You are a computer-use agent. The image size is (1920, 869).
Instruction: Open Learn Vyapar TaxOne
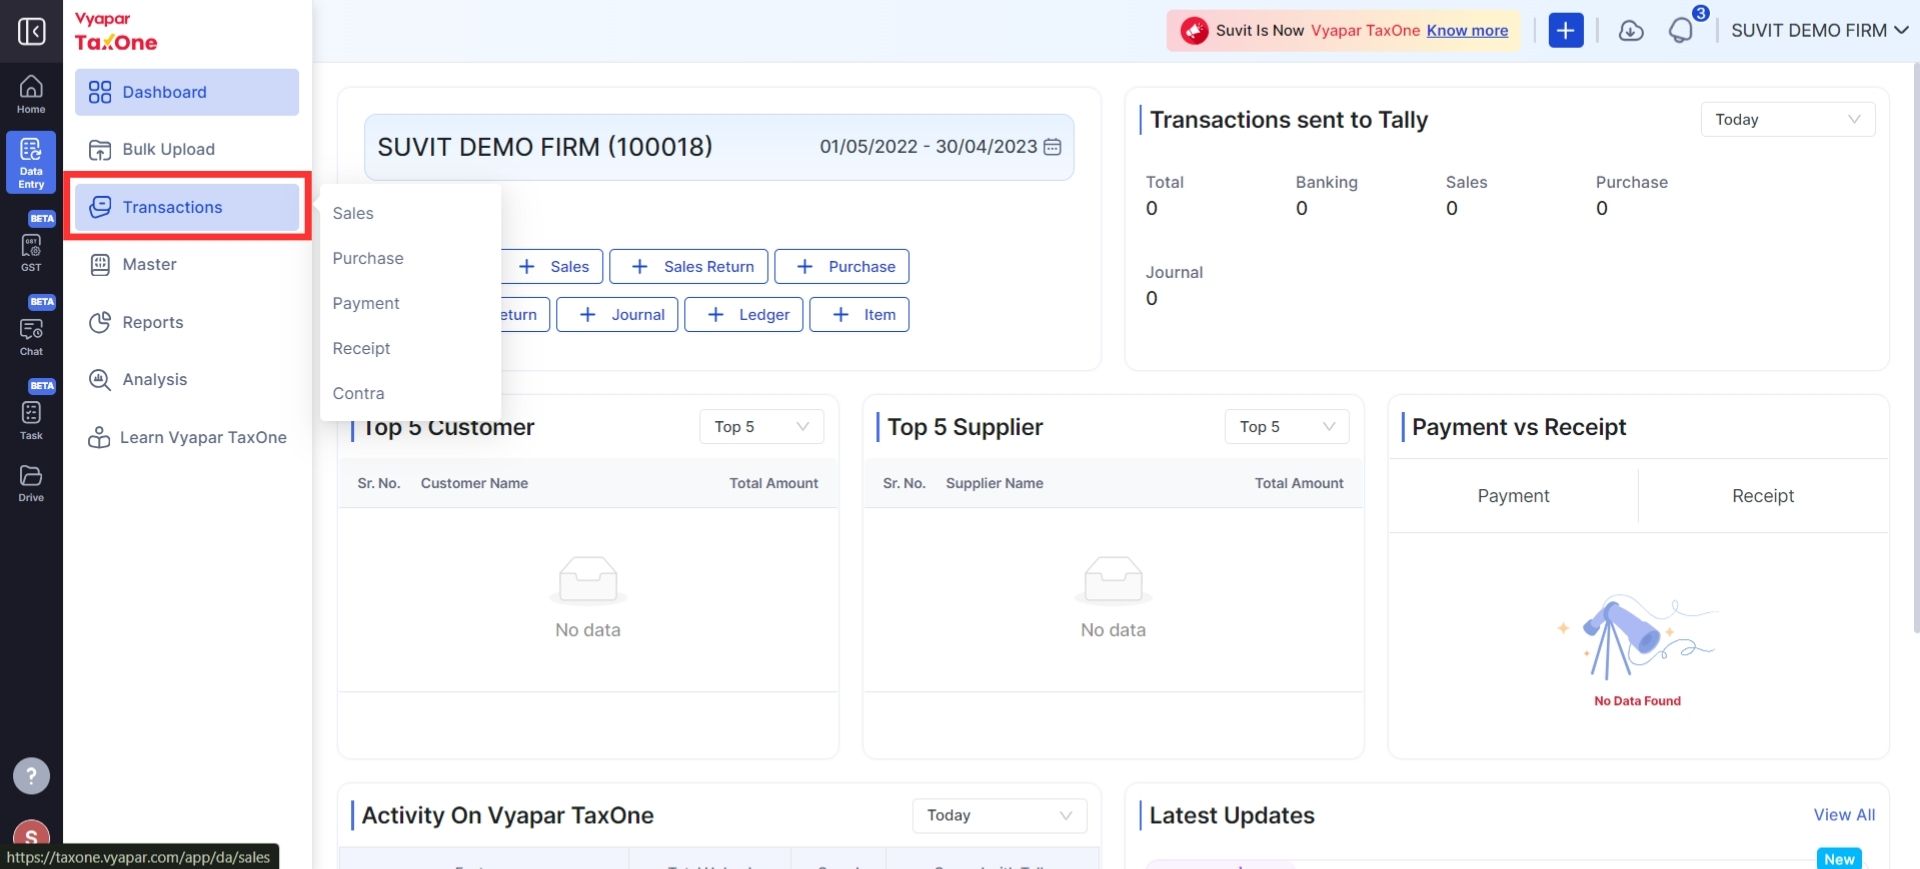point(187,437)
